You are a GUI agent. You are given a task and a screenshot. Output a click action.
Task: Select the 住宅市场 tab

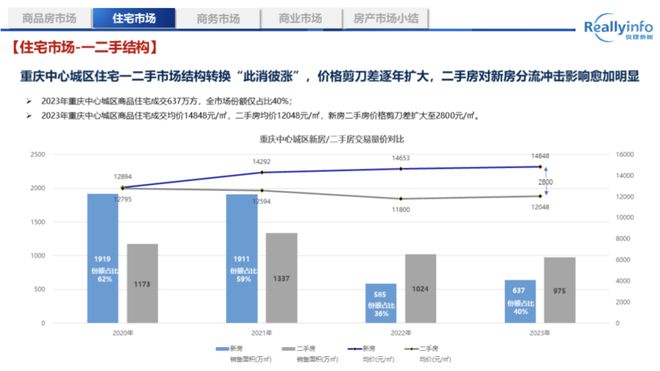pyautogui.click(x=134, y=19)
